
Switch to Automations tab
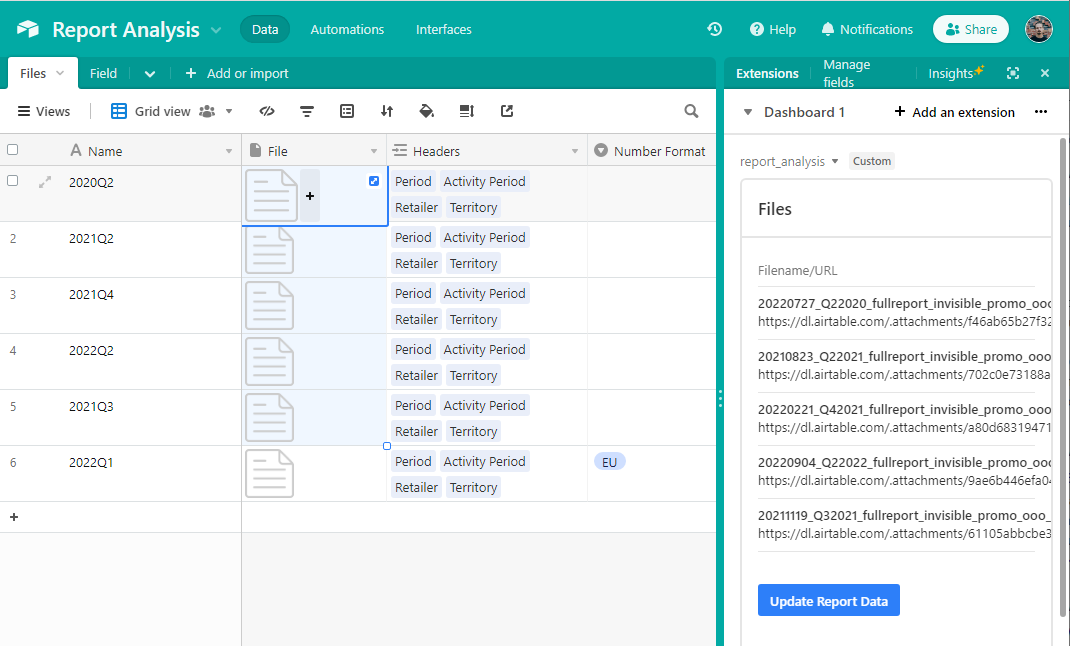click(x=347, y=29)
